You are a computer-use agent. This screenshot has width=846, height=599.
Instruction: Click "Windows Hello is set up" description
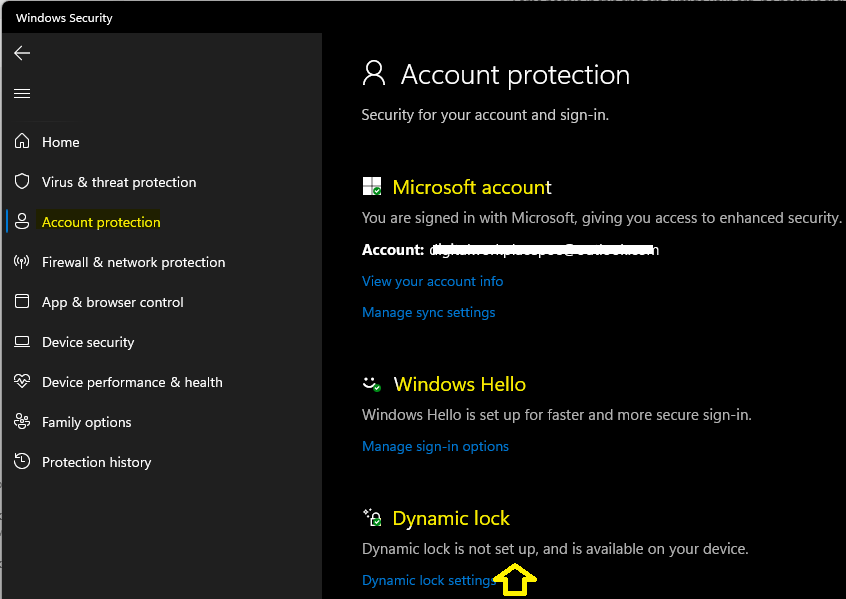(556, 415)
